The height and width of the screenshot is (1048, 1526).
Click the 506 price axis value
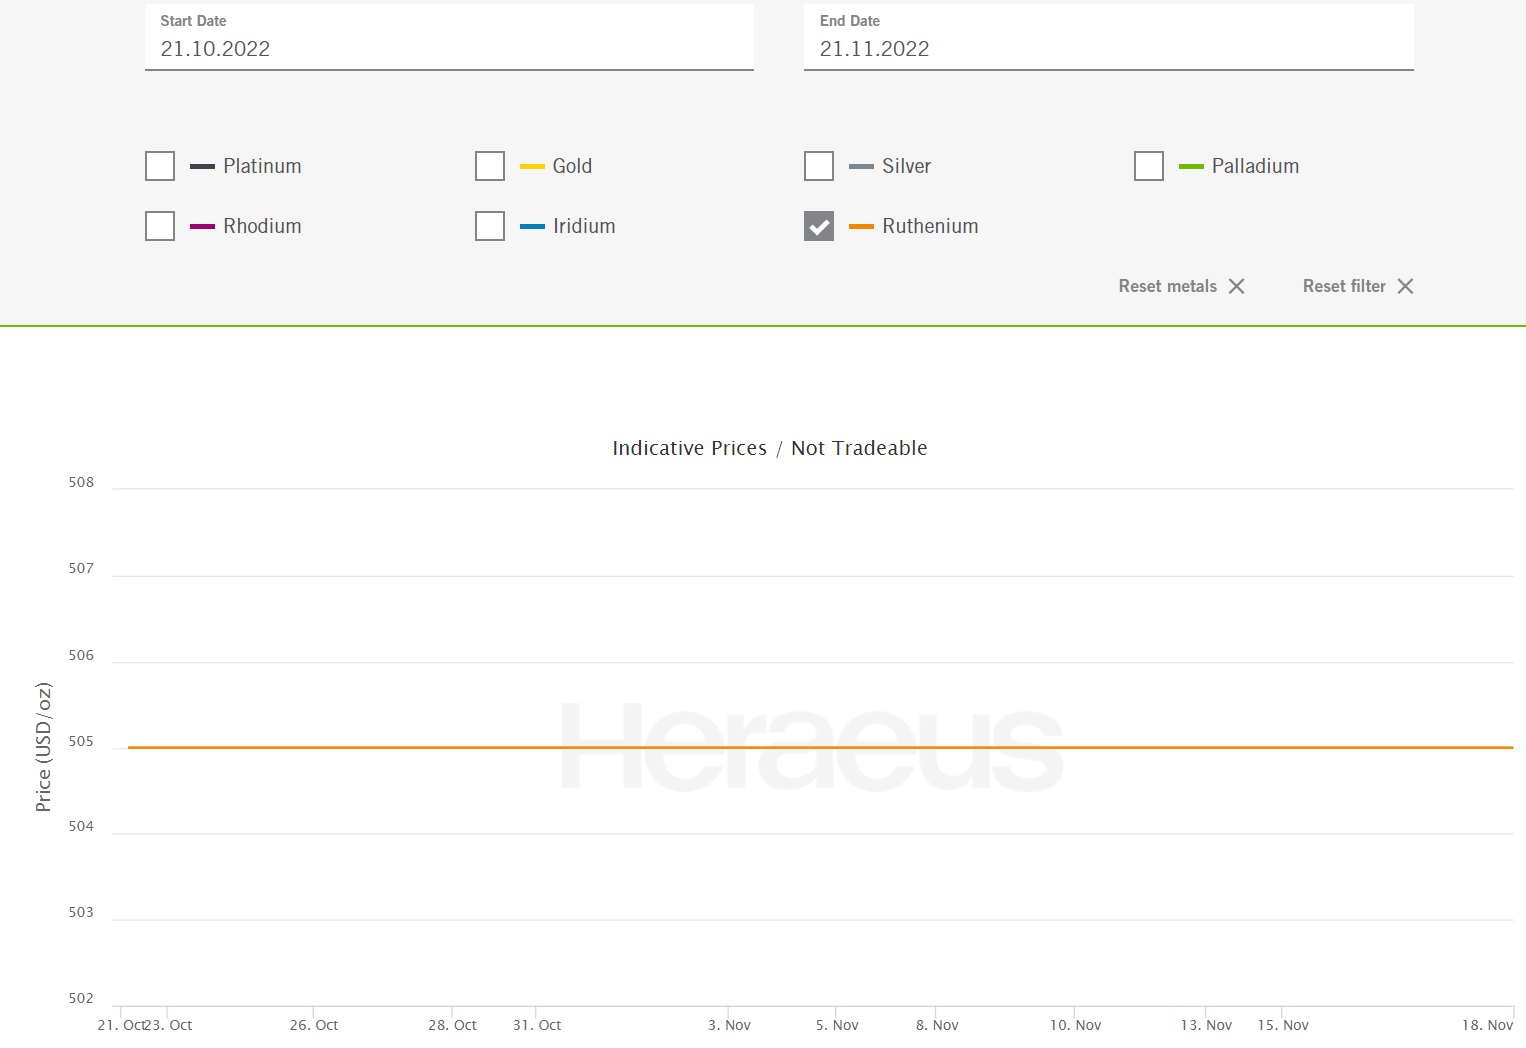coord(81,655)
